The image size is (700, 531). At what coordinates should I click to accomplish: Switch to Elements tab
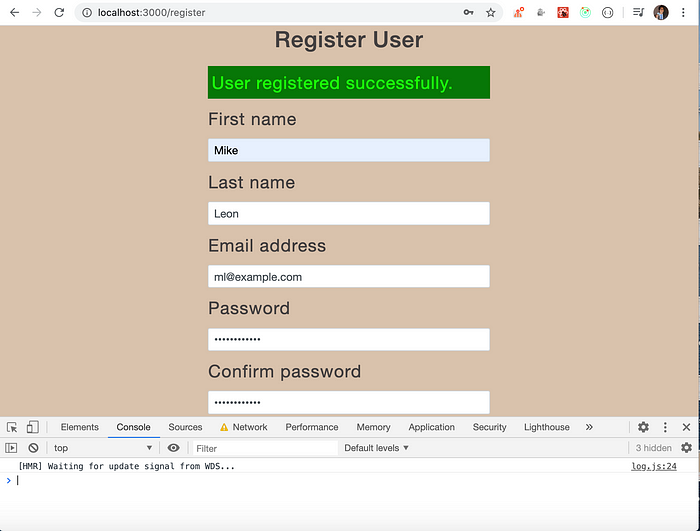pos(79,427)
